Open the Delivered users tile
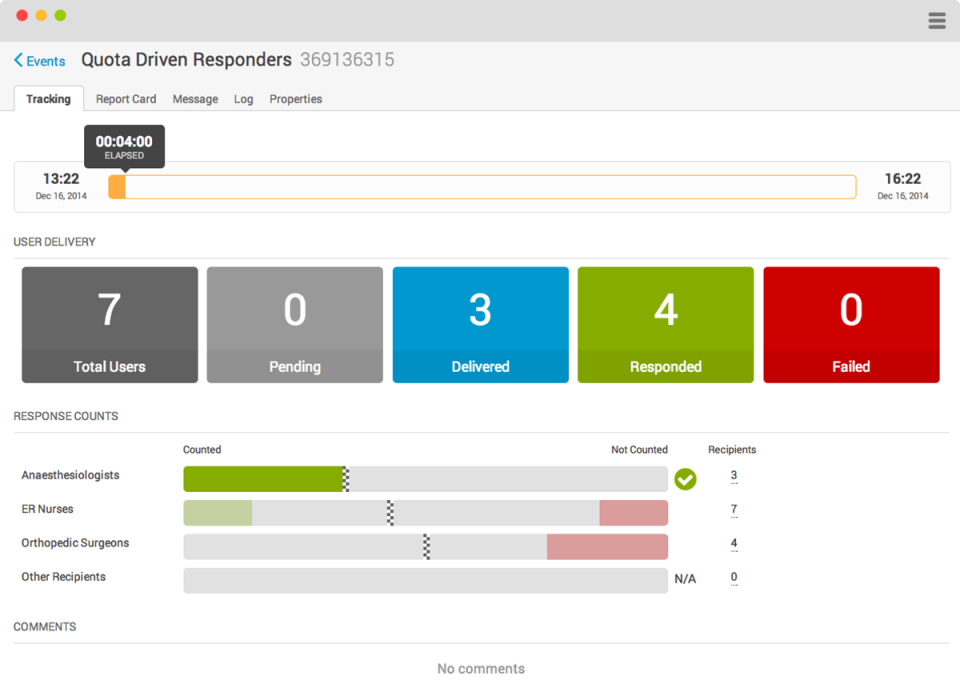 (x=481, y=325)
